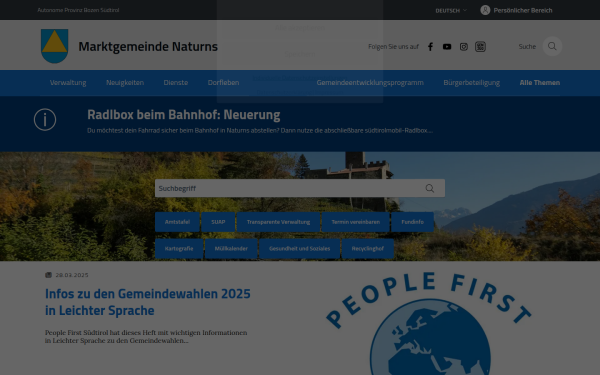Click the Naturns coat of arms logo

[x=55, y=46]
